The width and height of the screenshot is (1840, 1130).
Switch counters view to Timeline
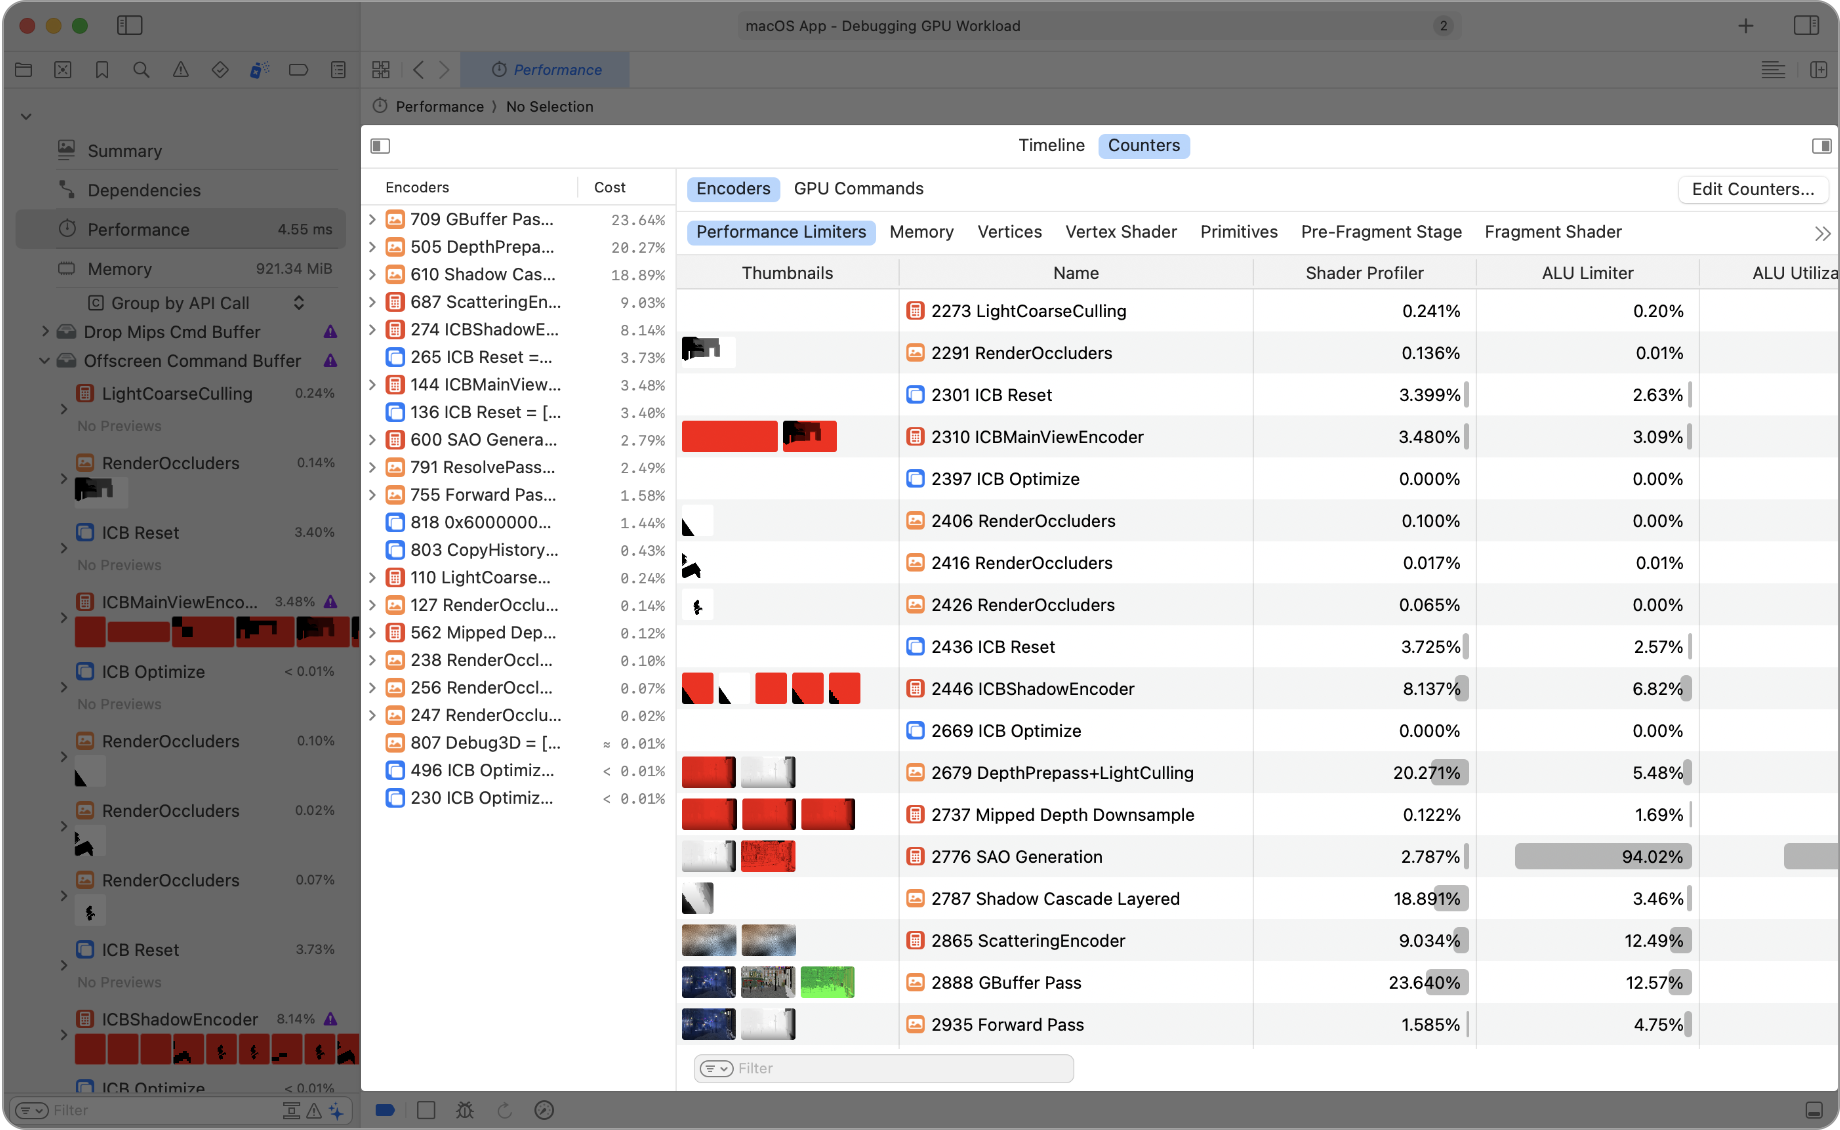coord(1051,146)
